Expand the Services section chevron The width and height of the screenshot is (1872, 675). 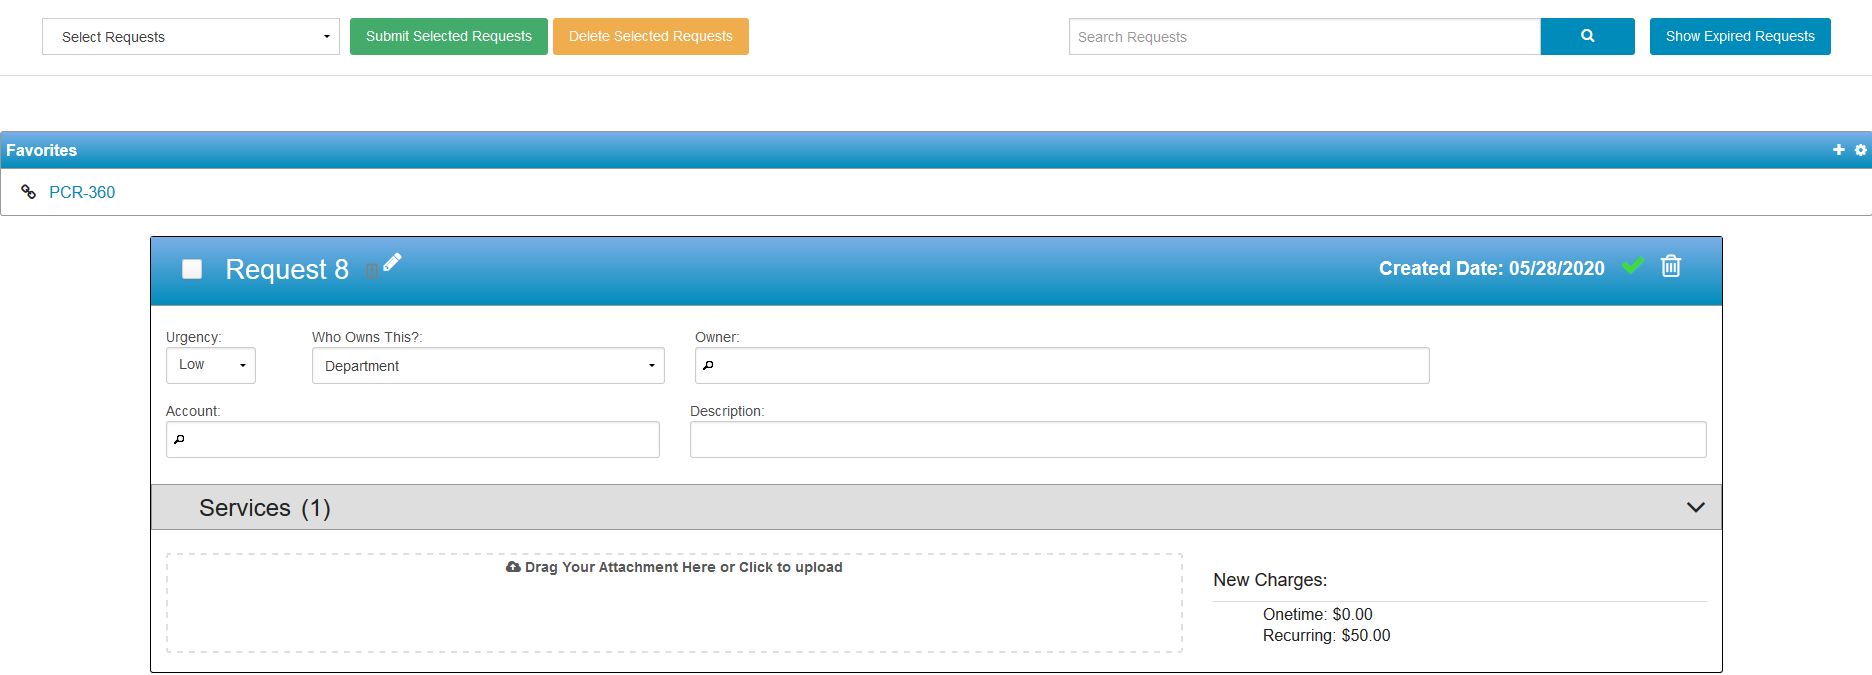click(1695, 507)
